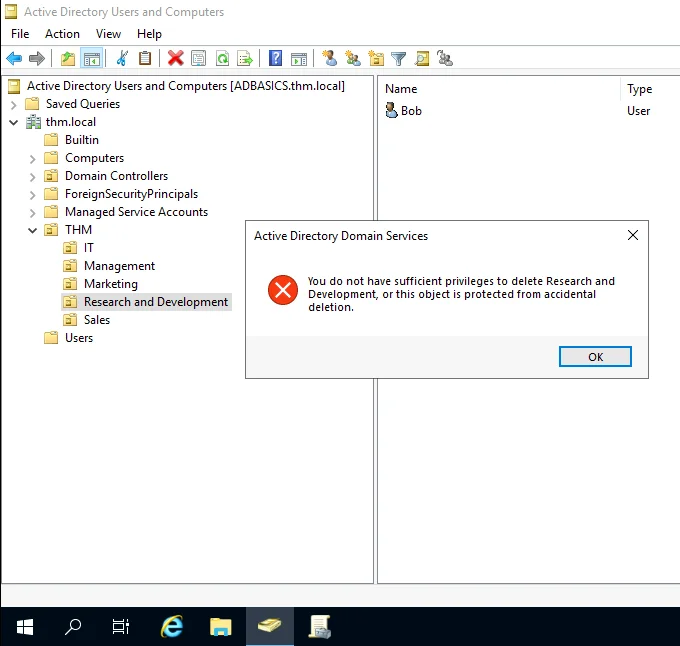Open File Explorer from the taskbar
This screenshot has height=646, width=680.
pyautogui.click(x=221, y=626)
